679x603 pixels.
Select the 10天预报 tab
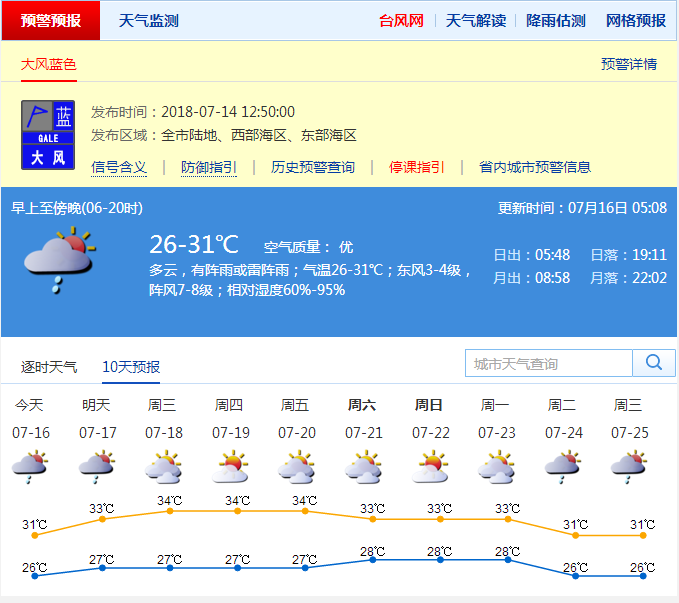(x=131, y=367)
